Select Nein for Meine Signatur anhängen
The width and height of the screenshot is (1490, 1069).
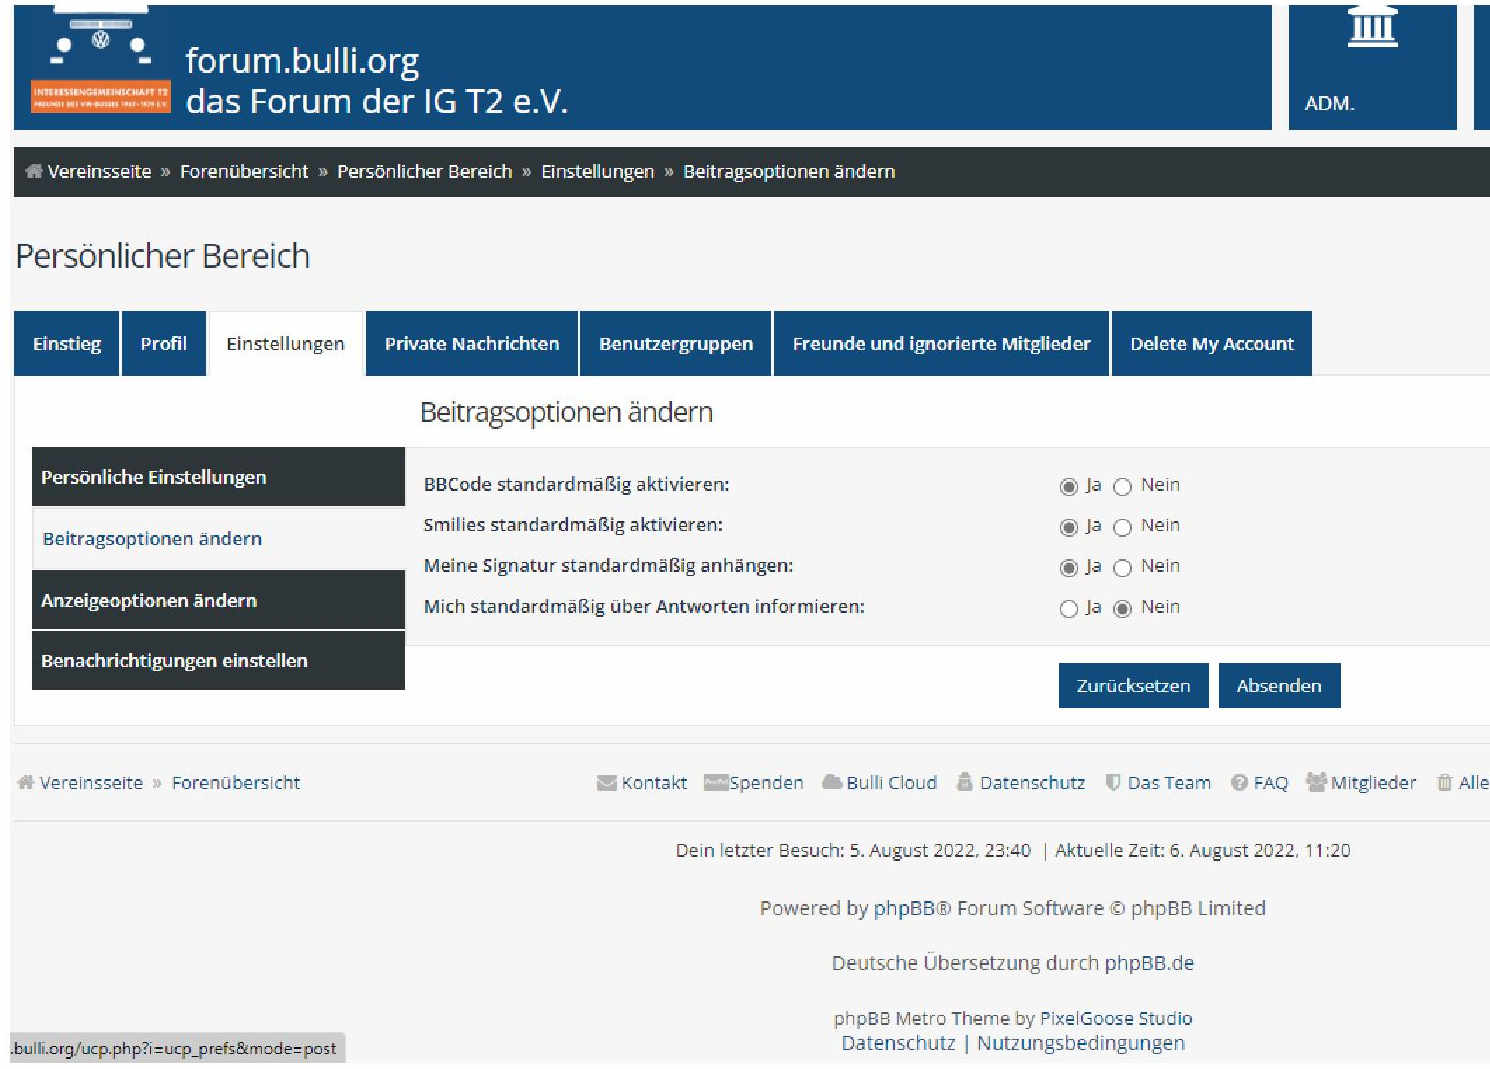pyautogui.click(x=1122, y=568)
